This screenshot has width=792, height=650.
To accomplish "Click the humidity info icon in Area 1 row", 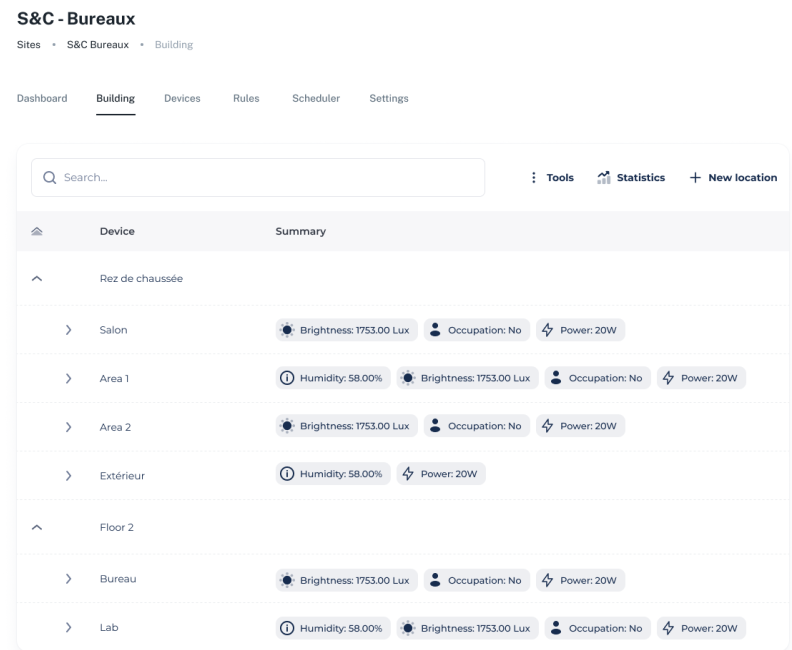I will [285, 378].
